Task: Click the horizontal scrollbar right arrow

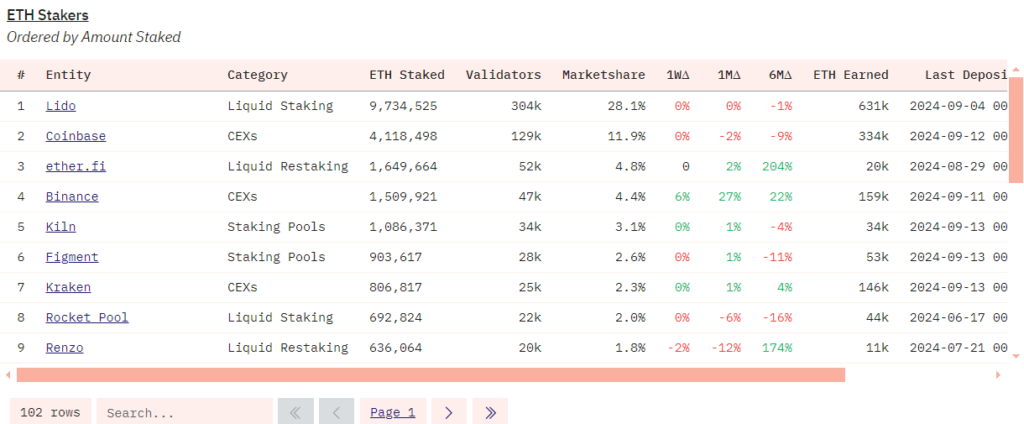Action: point(998,375)
